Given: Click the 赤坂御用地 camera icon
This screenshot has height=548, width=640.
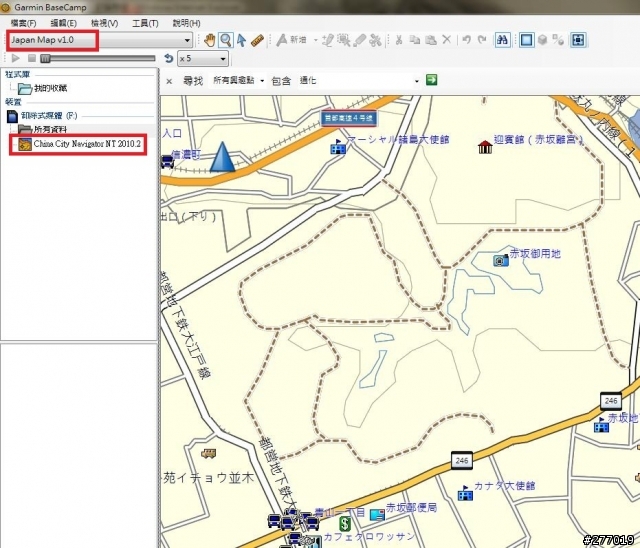Looking at the screenshot, I should (501, 260).
